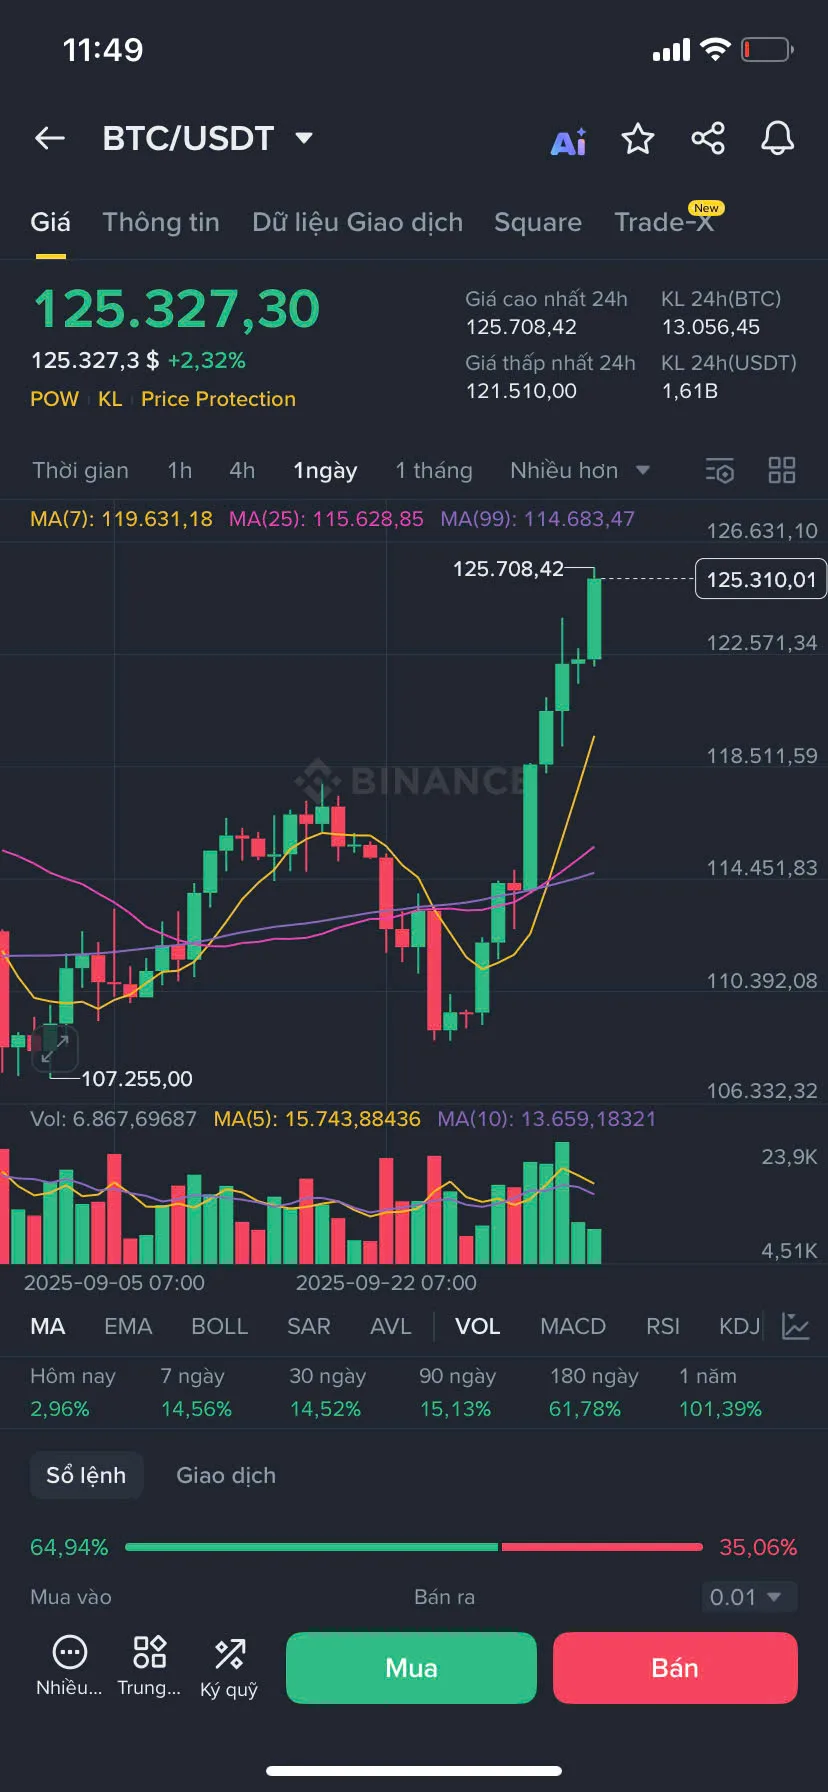Open the Binance AI assistant

click(568, 140)
